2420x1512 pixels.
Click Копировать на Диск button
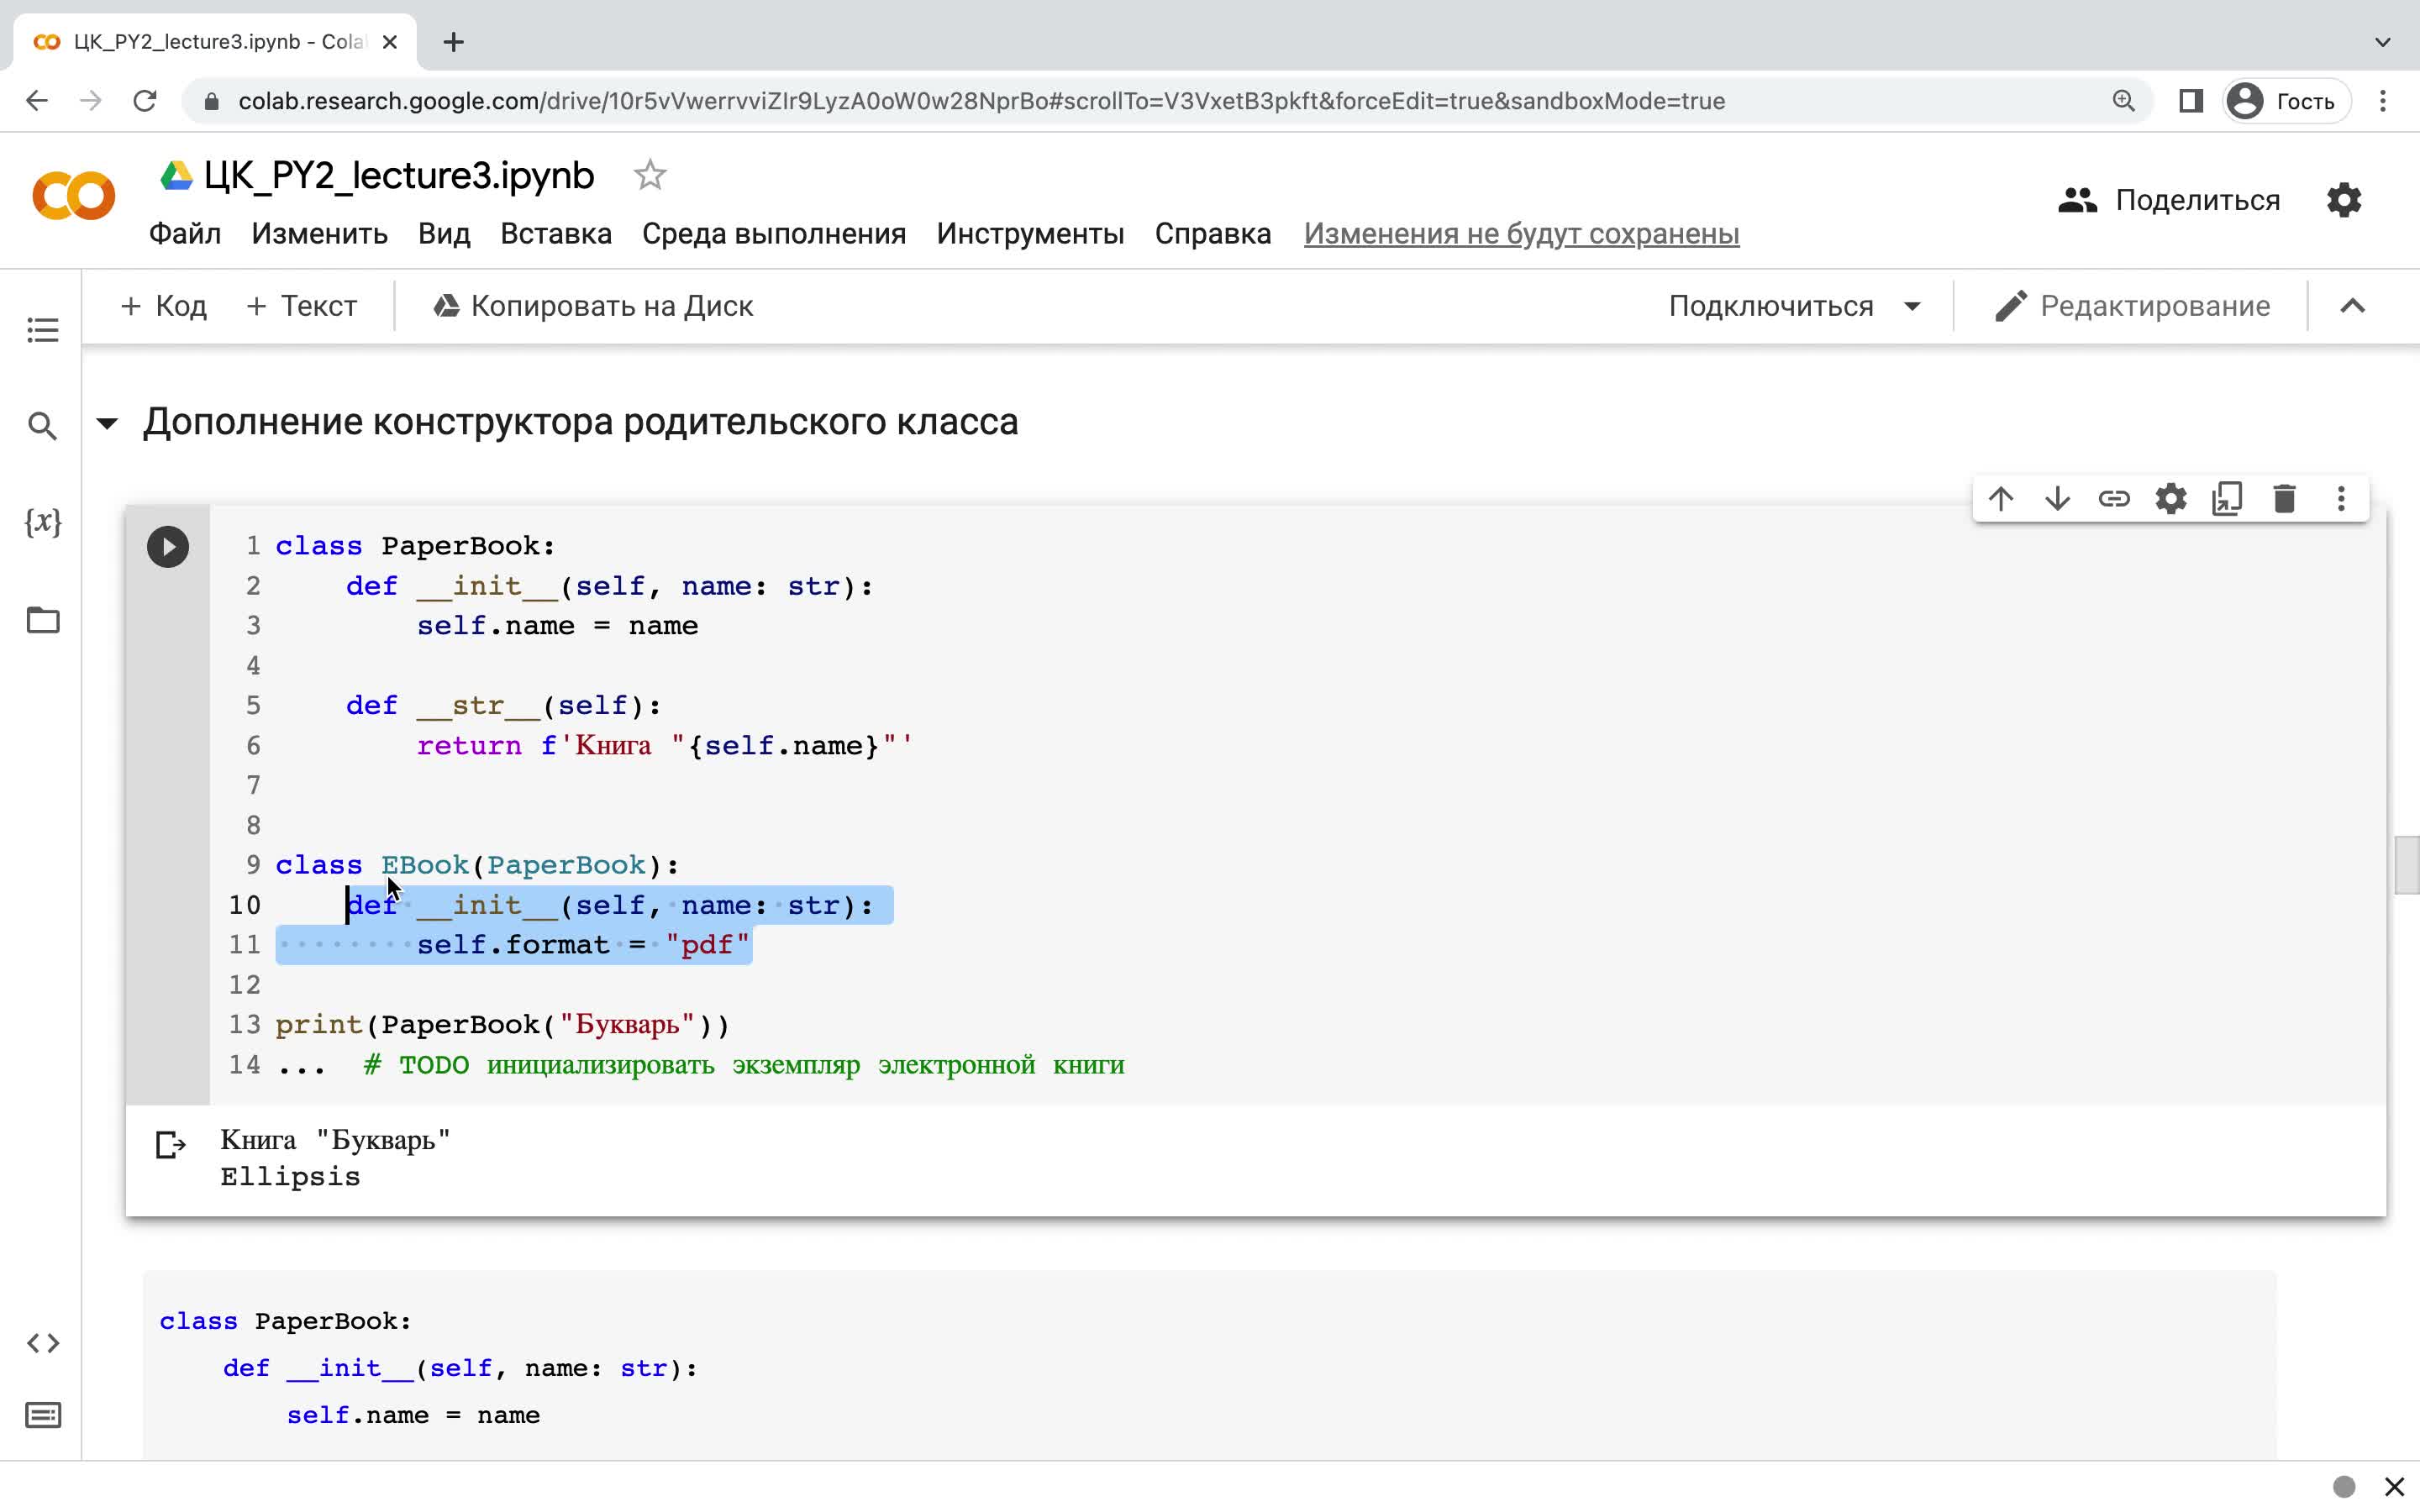point(593,306)
